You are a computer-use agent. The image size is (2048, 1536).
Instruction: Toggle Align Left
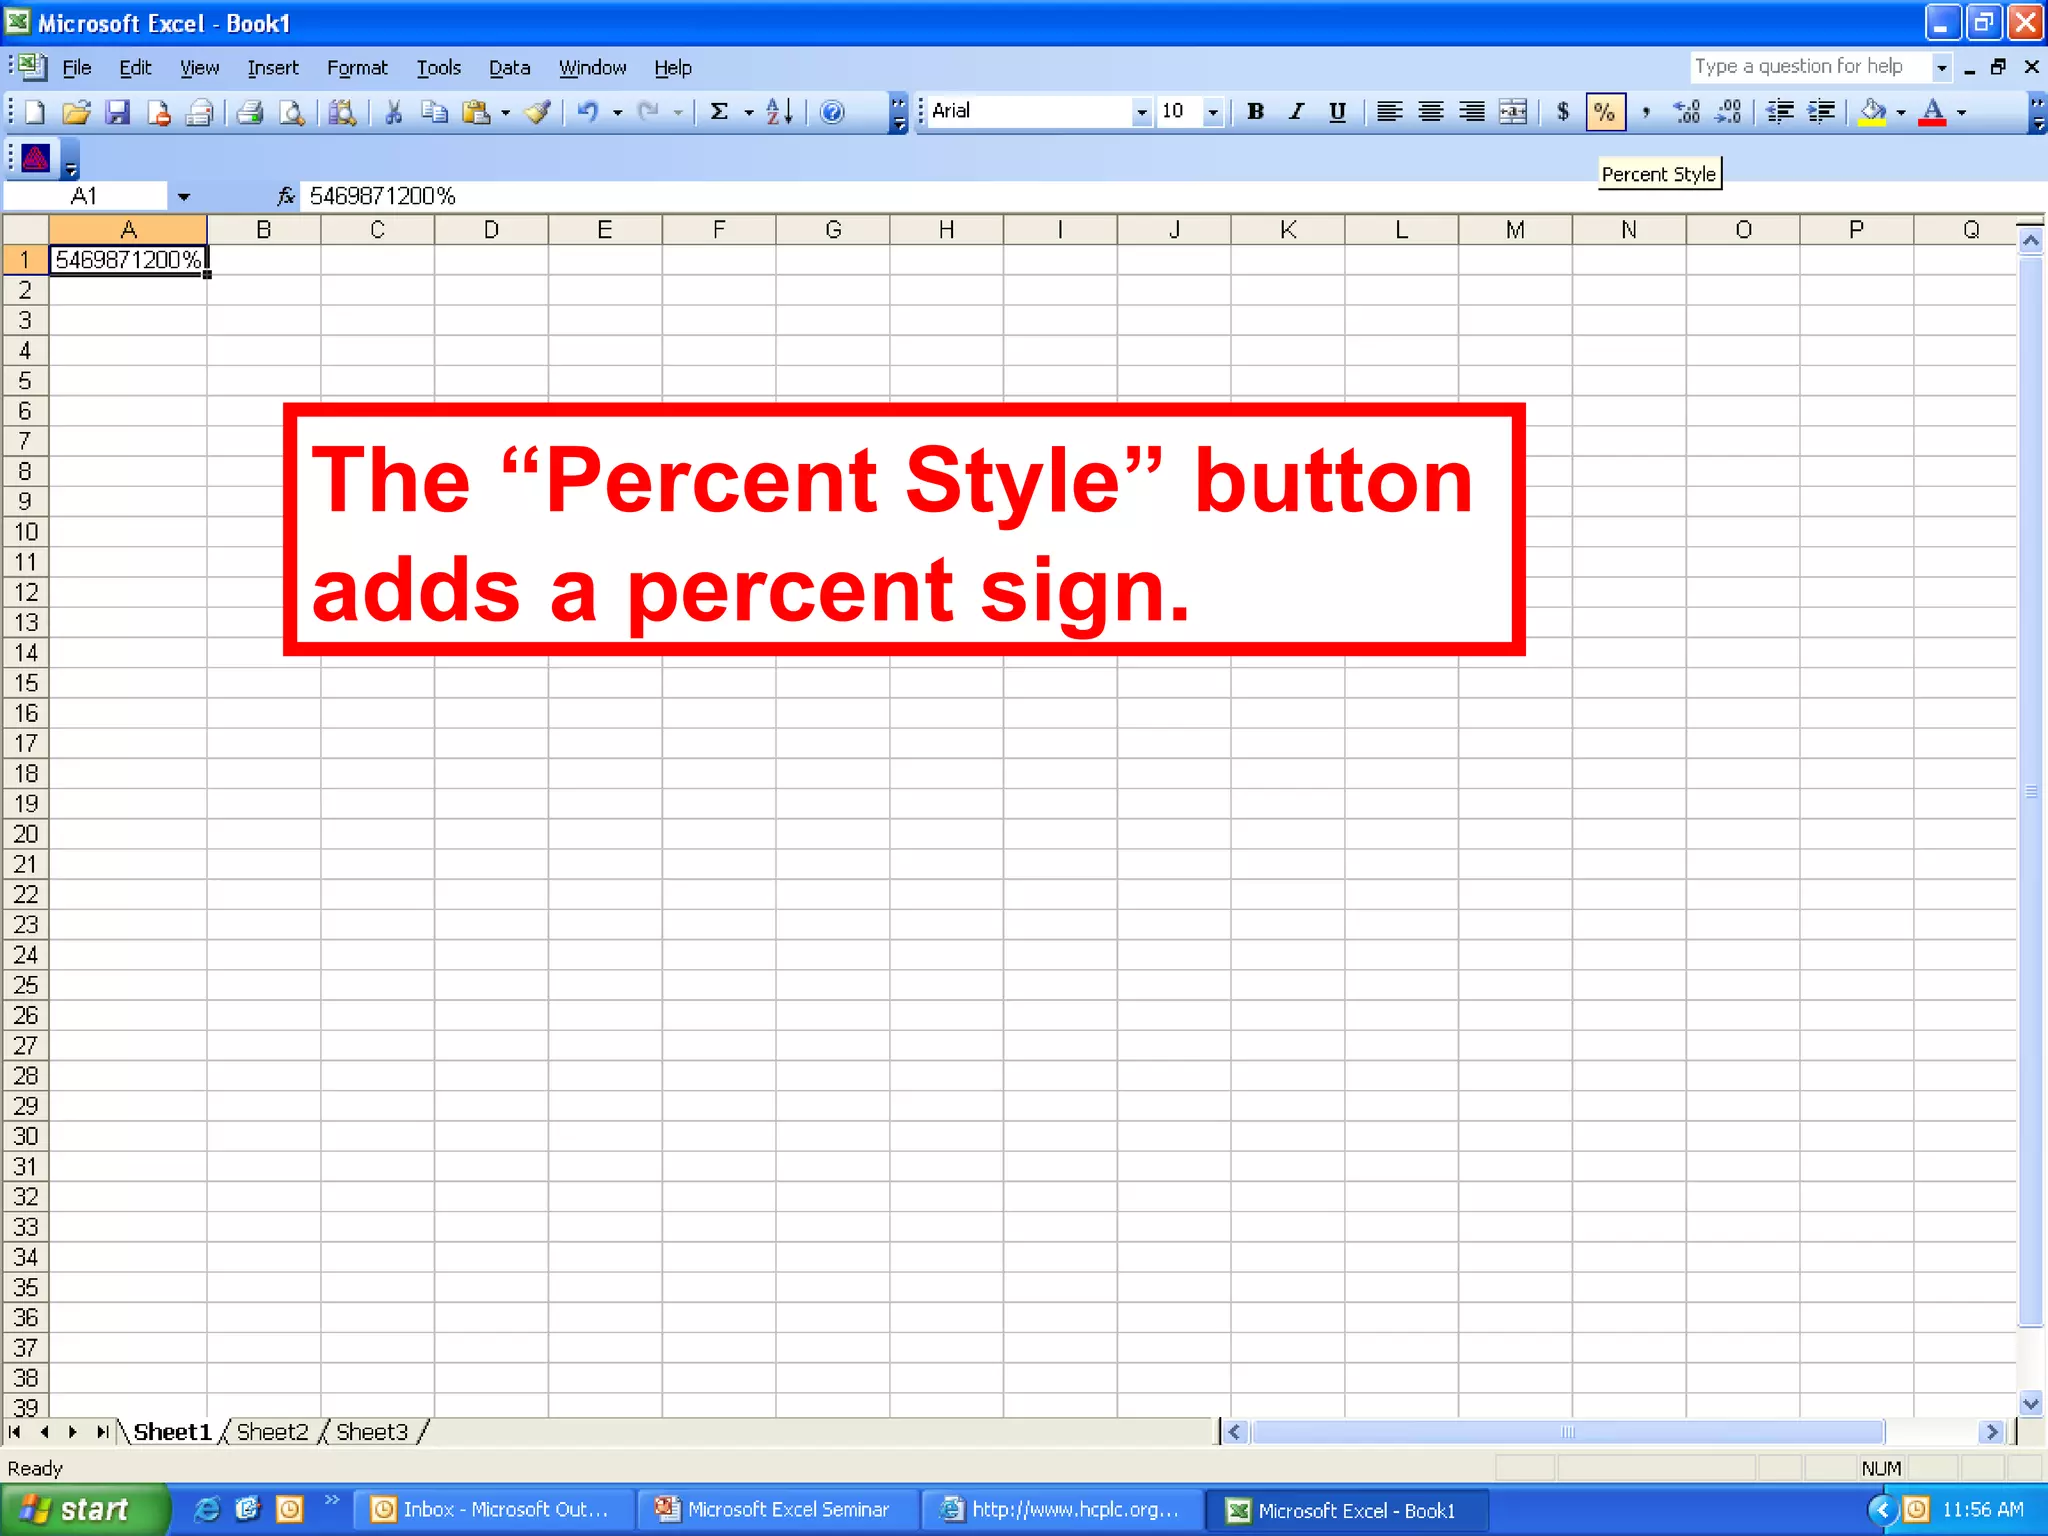pyautogui.click(x=1389, y=112)
